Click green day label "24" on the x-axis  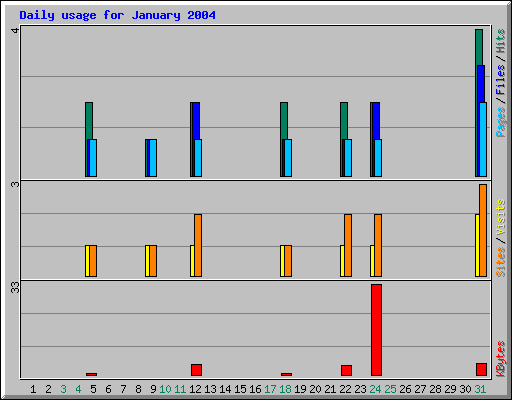click(375, 389)
